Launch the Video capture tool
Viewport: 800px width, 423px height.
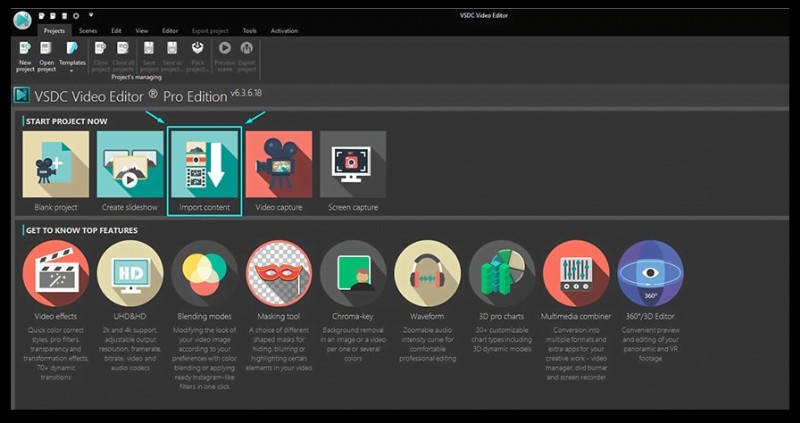(278, 170)
